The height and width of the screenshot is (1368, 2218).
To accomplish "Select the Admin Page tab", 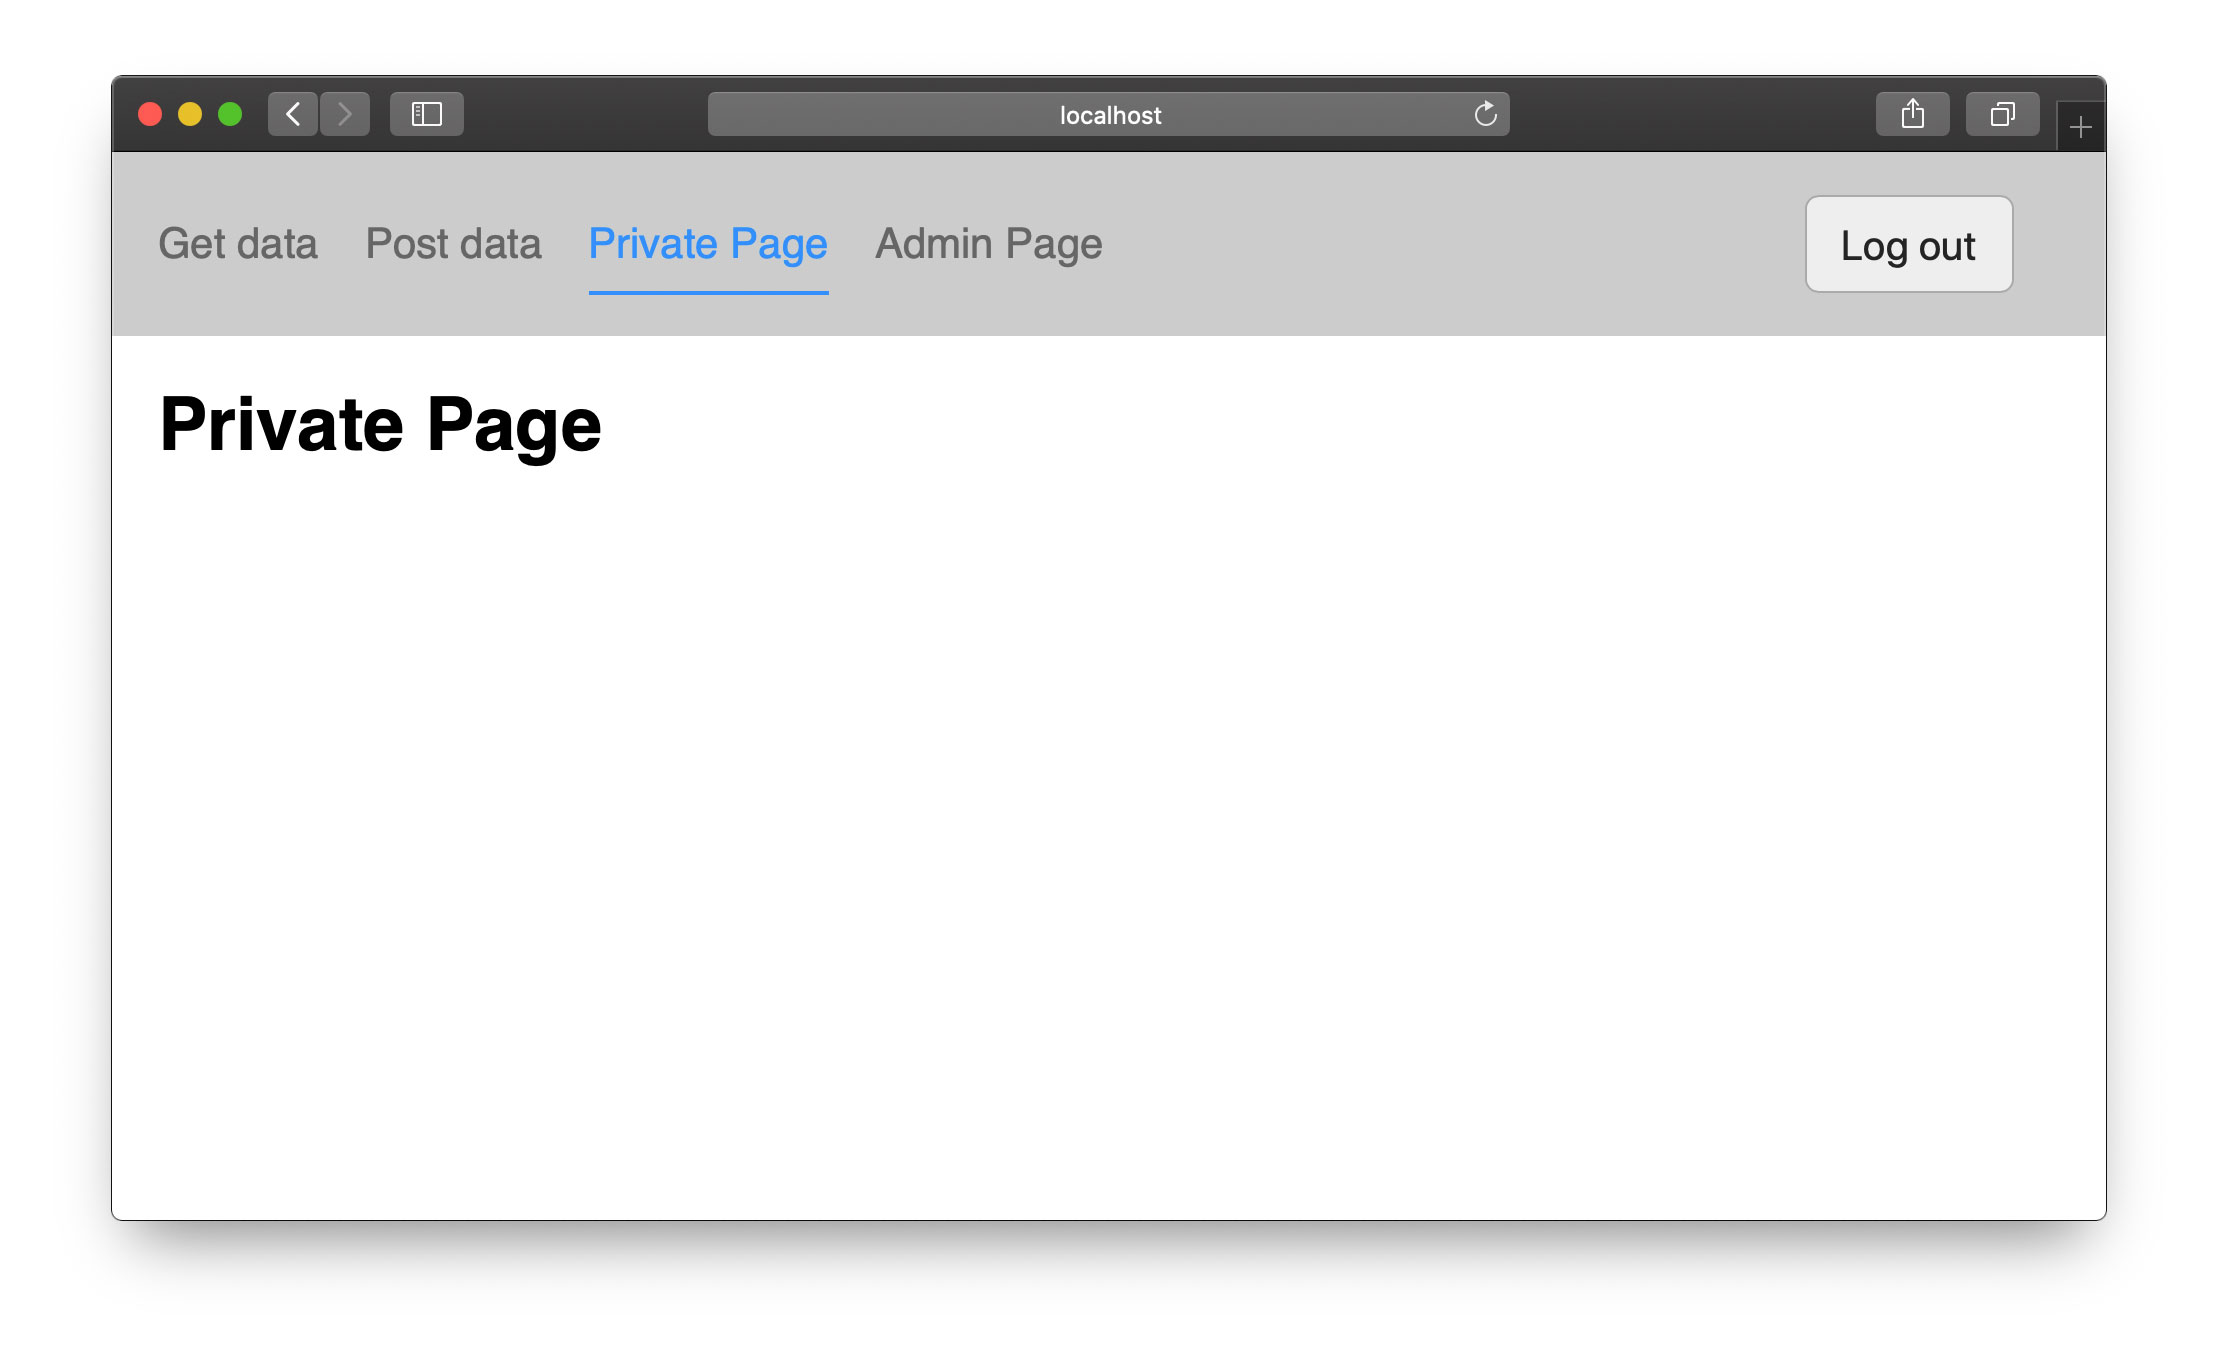I will [990, 243].
